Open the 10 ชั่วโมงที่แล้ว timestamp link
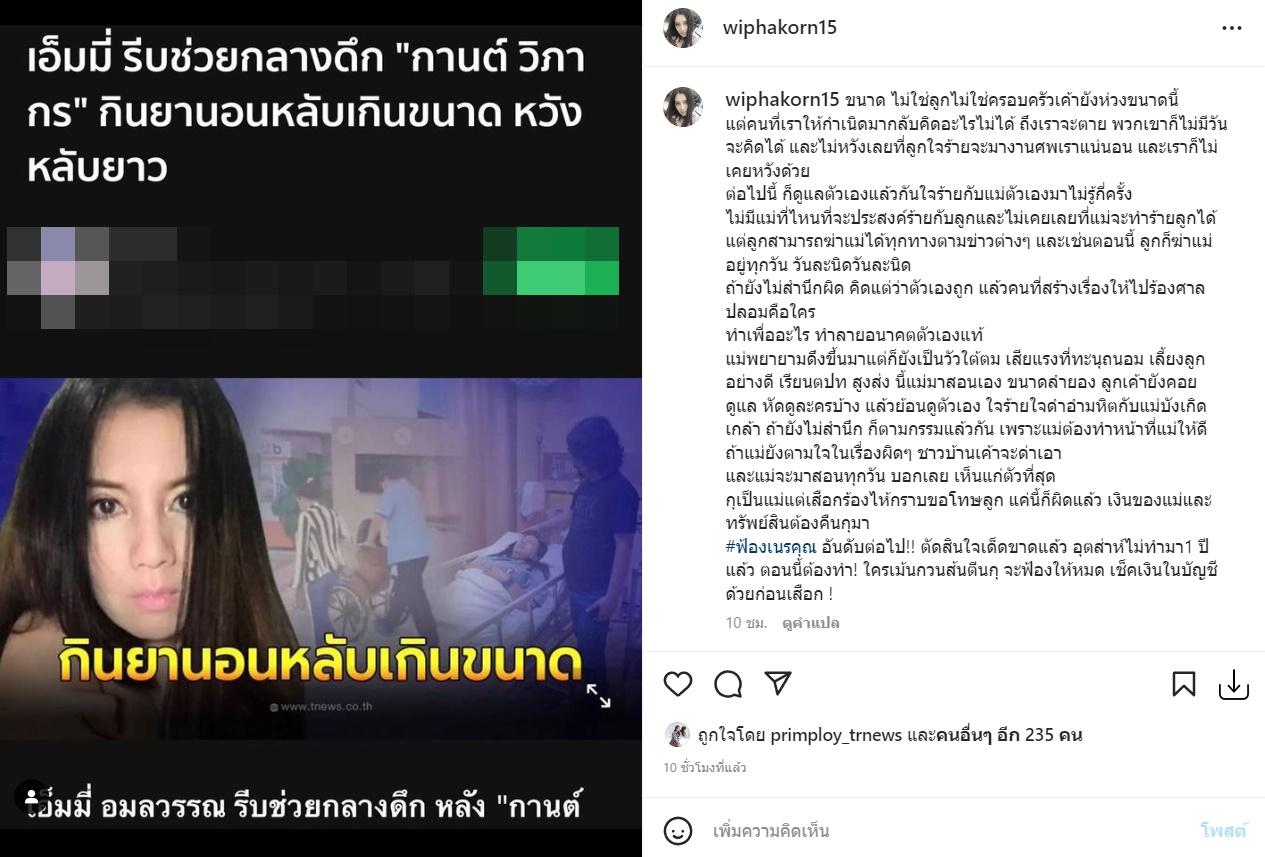This screenshot has height=857, width=1265. click(x=704, y=768)
